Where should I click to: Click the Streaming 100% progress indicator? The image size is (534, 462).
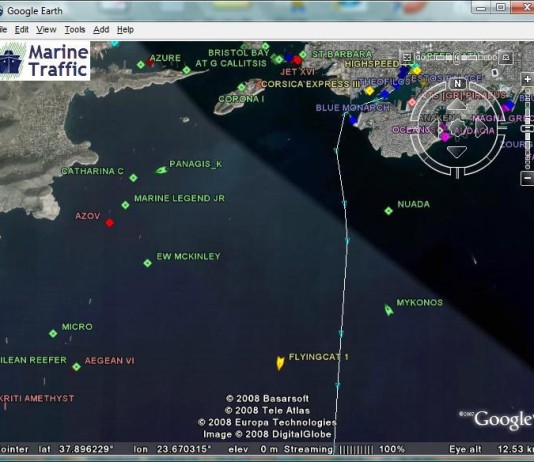344,449
